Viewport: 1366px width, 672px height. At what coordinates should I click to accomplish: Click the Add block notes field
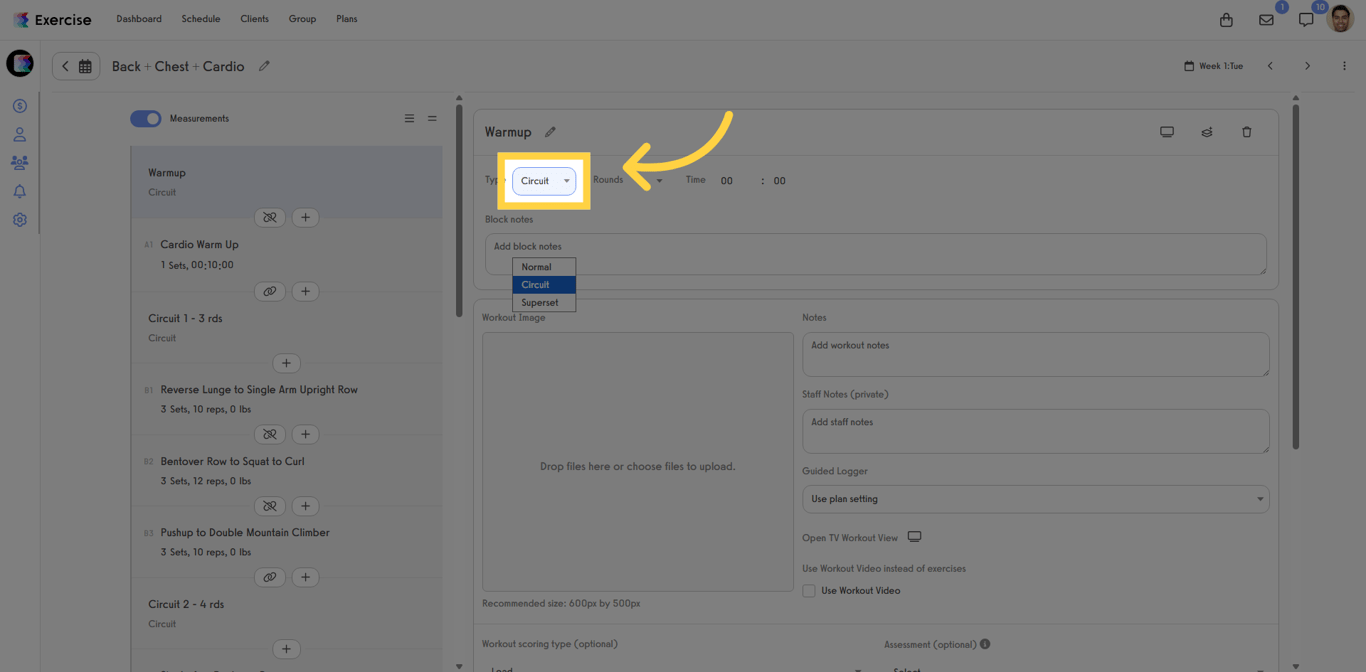click(x=876, y=254)
